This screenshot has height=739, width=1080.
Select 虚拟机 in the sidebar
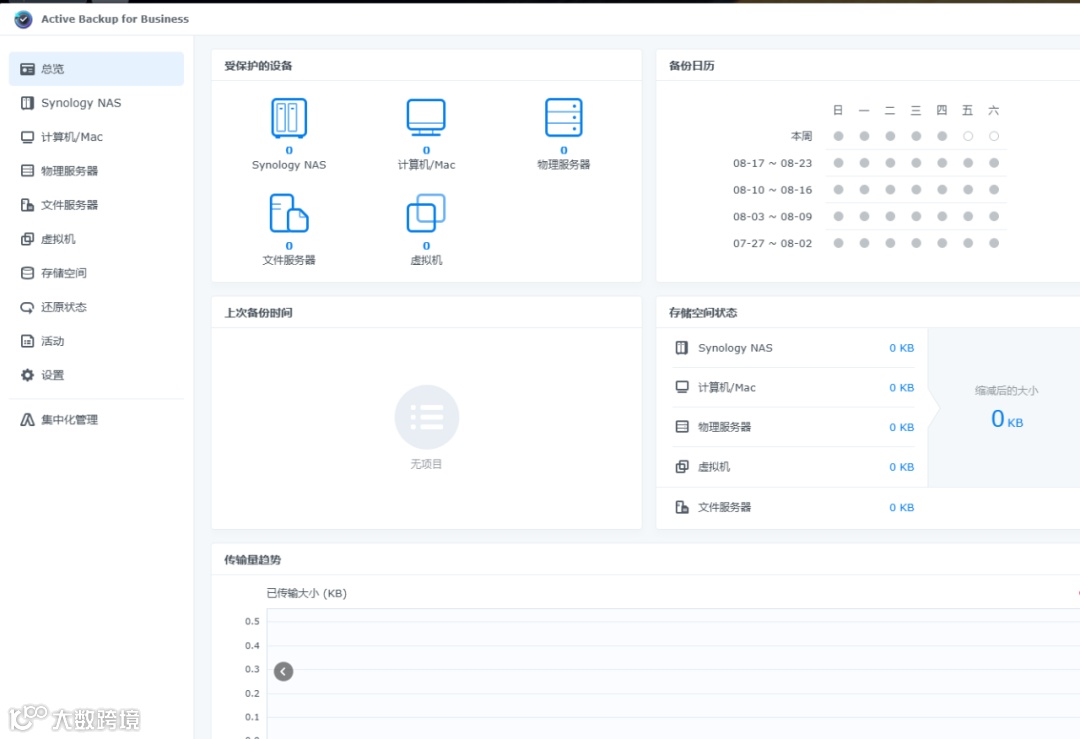click(x=96, y=239)
